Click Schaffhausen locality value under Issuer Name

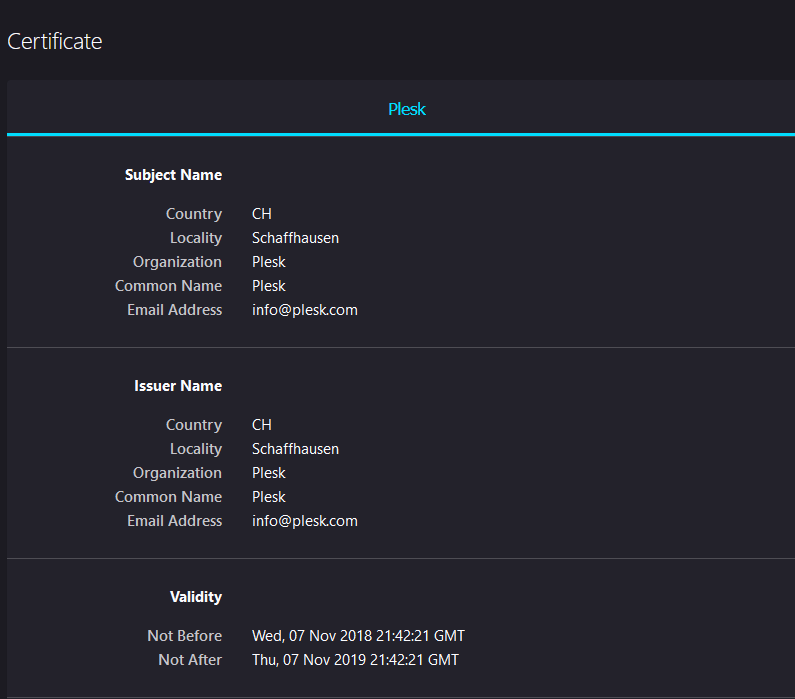[295, 449]
